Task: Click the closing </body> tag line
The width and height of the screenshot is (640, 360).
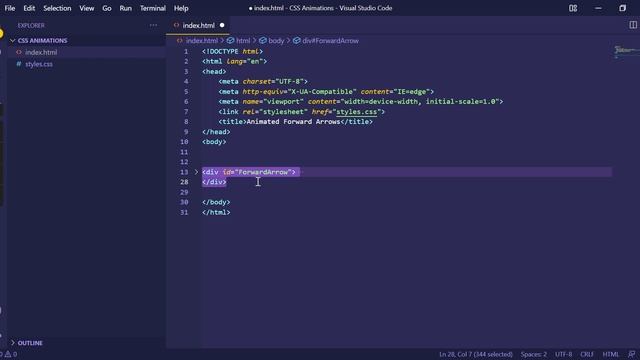Action: (216, 202)
